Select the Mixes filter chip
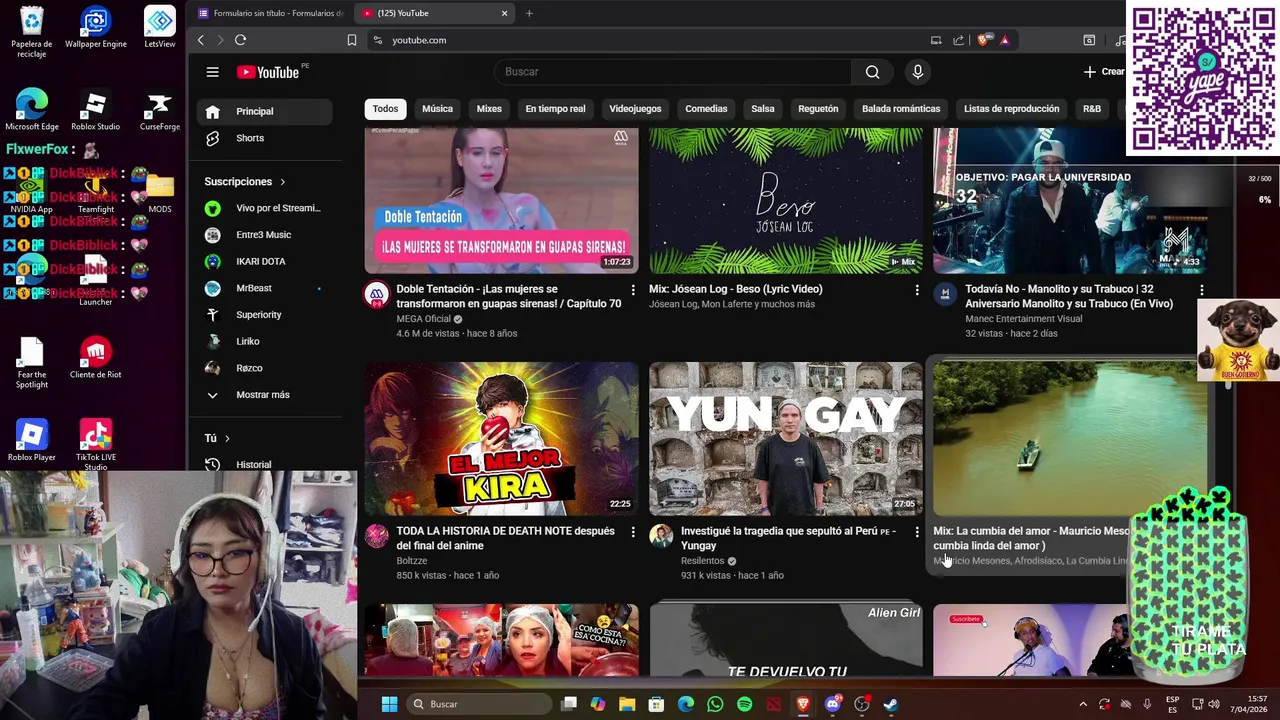The width and height of the screenshot is (1280, 720). (x=489, y=109)
